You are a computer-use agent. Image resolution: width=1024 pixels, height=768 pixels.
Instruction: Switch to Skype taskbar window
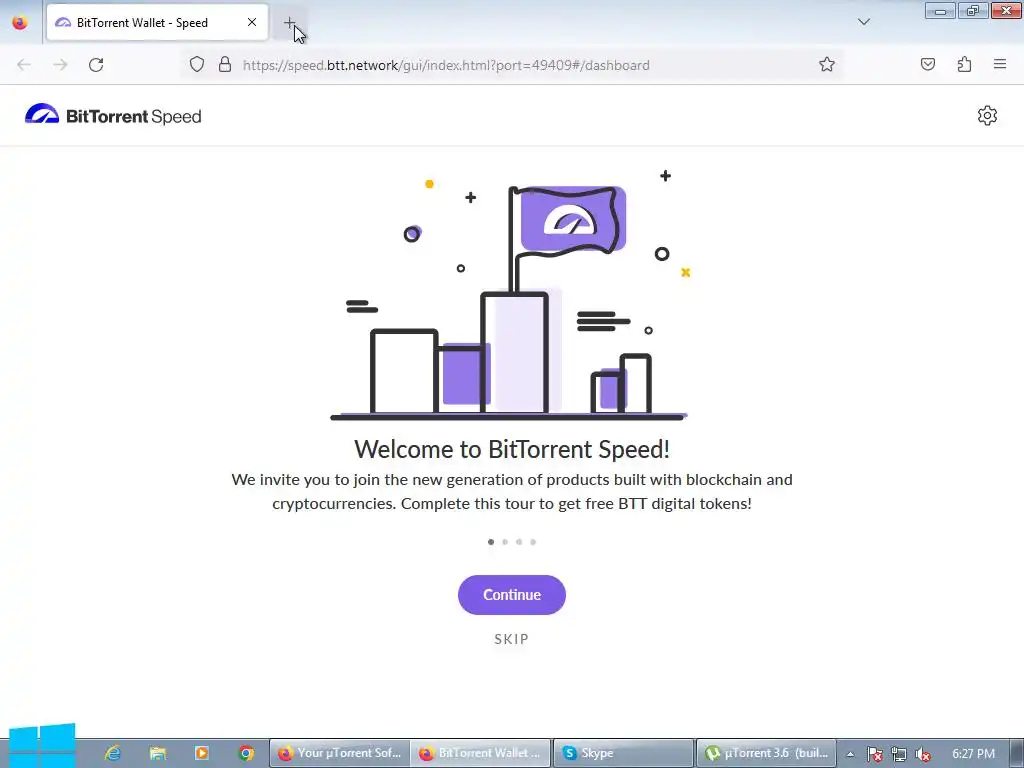pos(624,753)
